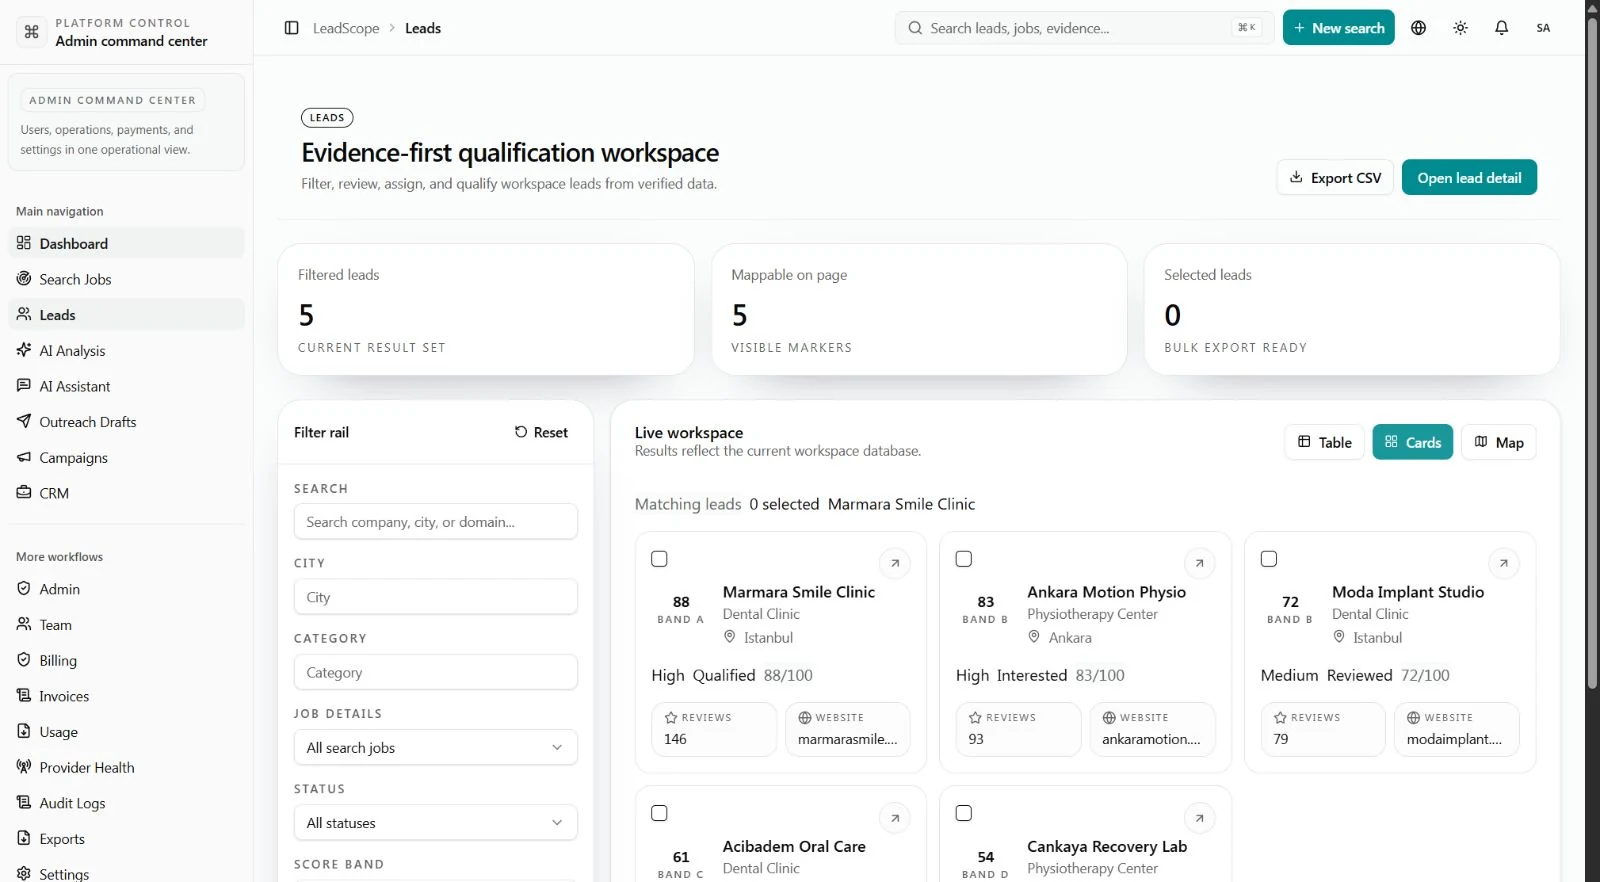Image resolution: width=1600 pixels, height=882 pixels.
Task: Open CRM in navigation
Action: tap(126, 493)
